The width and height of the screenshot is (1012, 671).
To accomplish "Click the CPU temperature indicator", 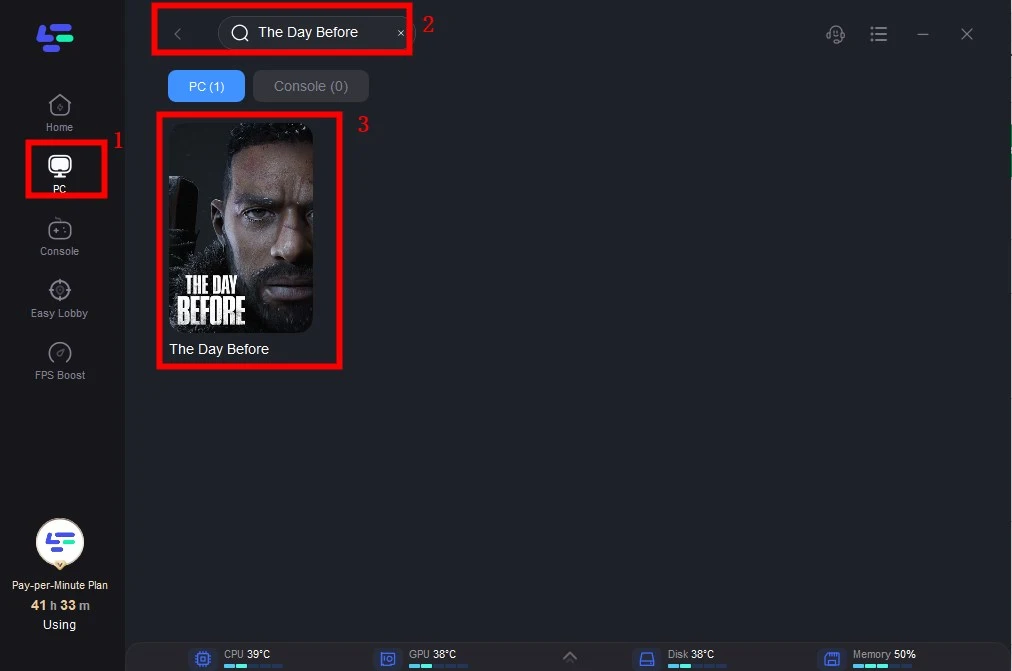I will (247, 655).
